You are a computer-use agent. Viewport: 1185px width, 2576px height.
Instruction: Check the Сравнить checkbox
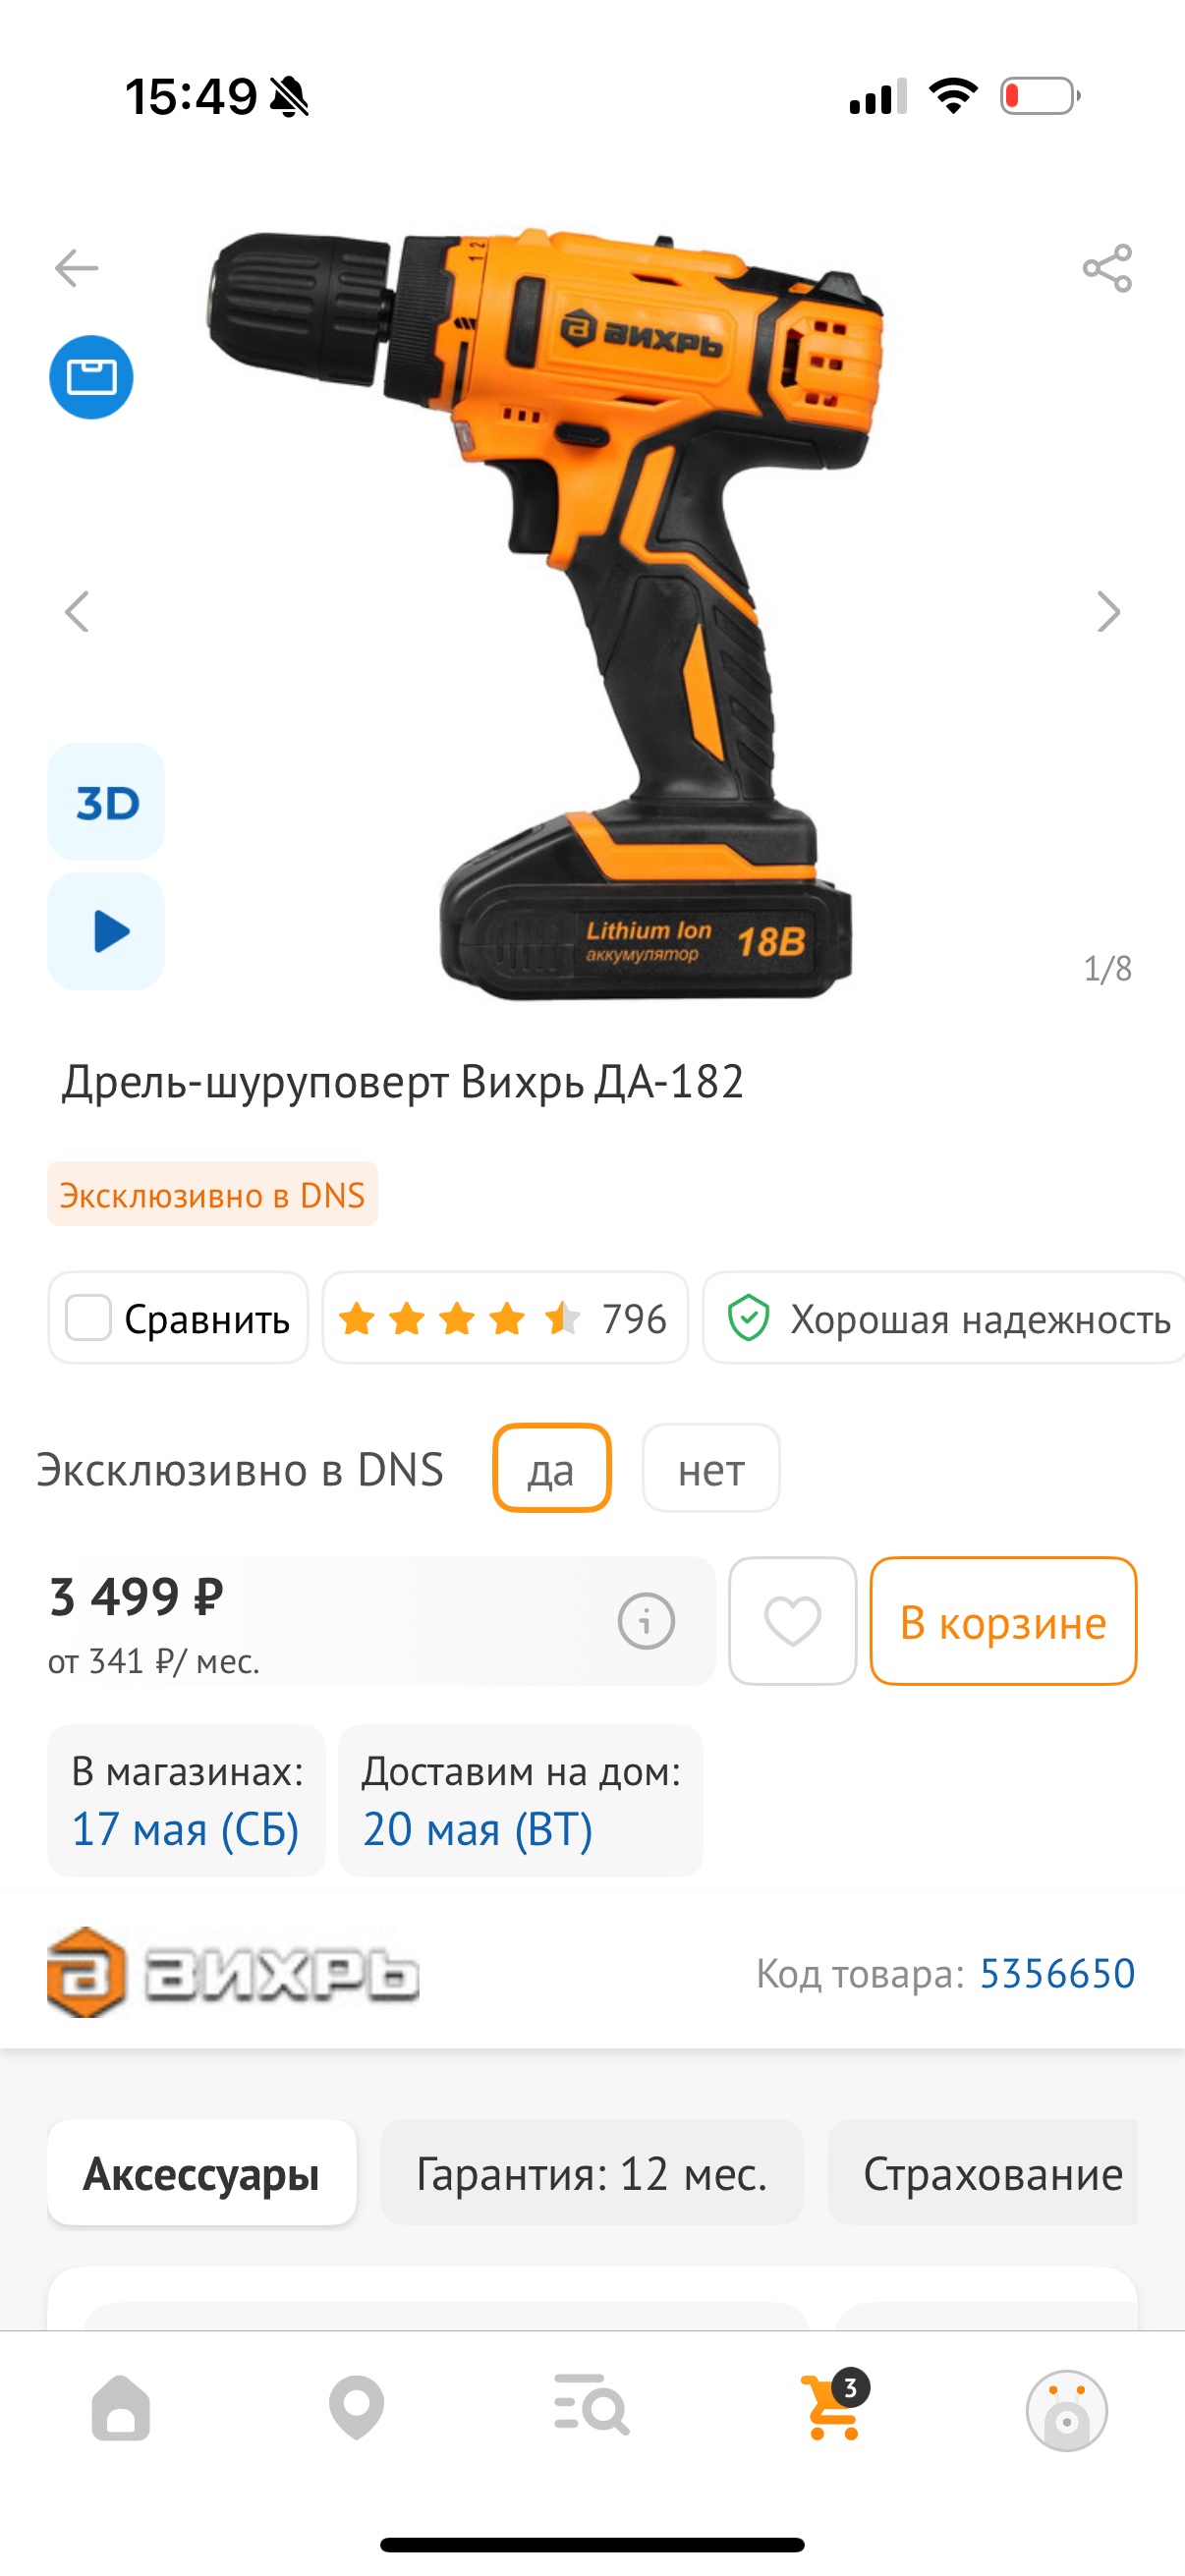88,1317
